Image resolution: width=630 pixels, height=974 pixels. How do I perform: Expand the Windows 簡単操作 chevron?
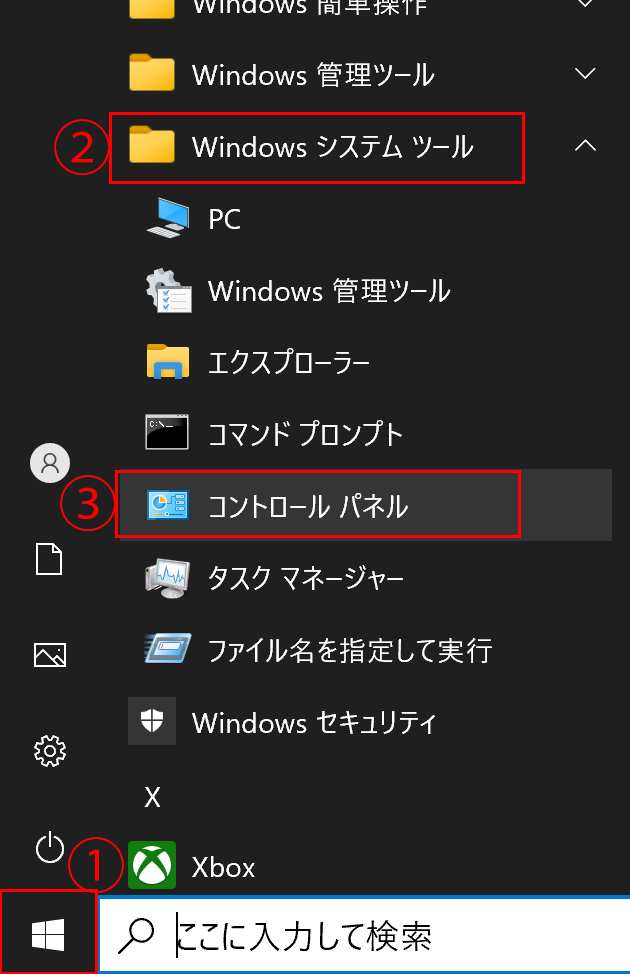click(x=585, y=2)
